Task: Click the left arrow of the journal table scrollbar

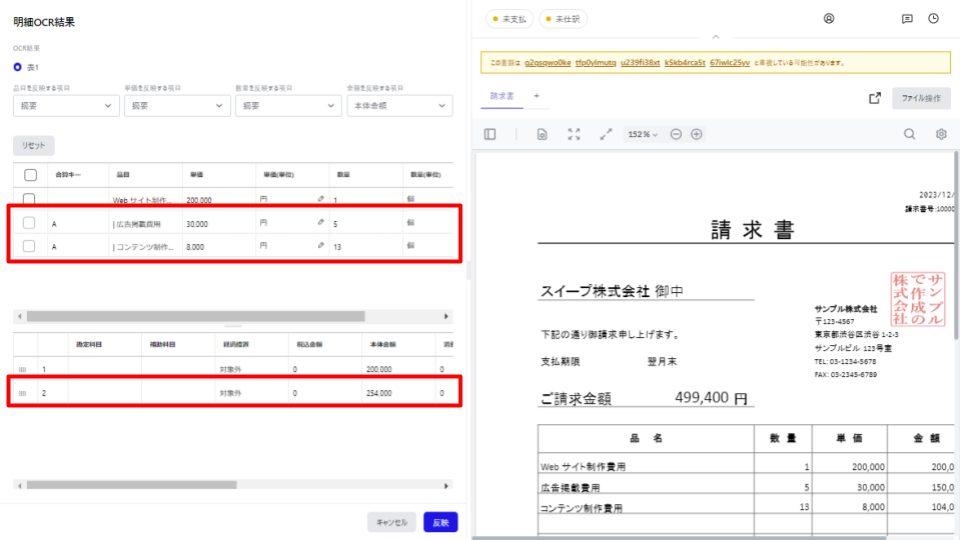Action: (20, 486)
